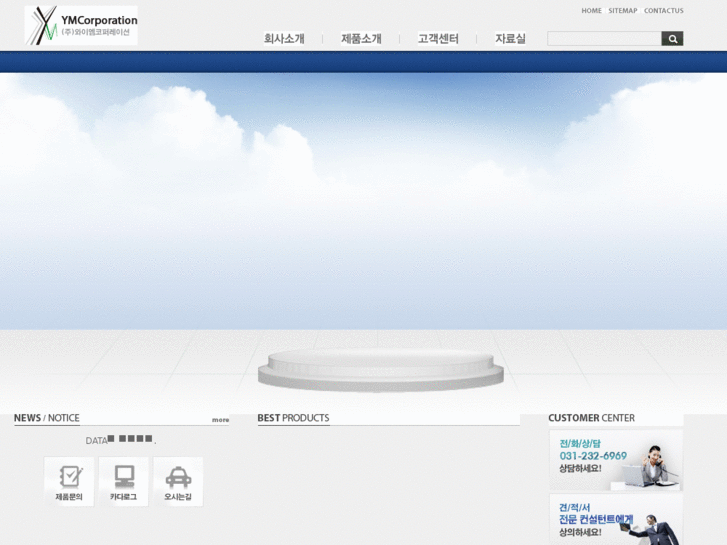Click the YMCorporation logo
The height and width of the screenshot is (545, 727).
tap(81, 26)
